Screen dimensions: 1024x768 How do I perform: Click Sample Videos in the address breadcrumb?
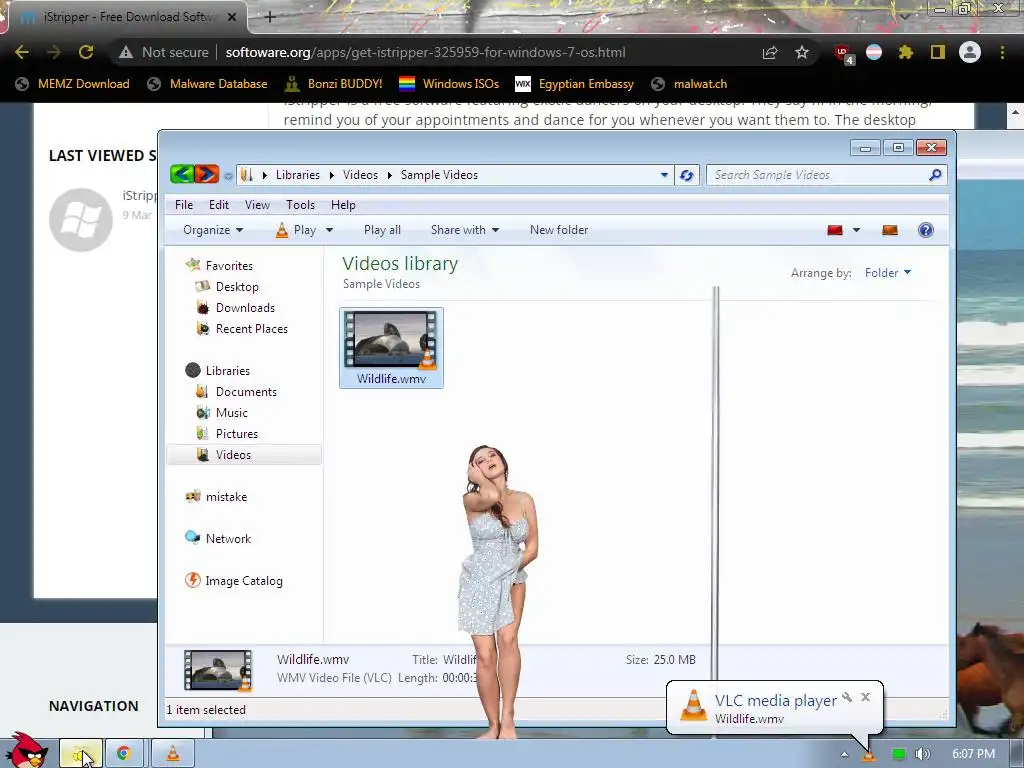pos(439,175)
